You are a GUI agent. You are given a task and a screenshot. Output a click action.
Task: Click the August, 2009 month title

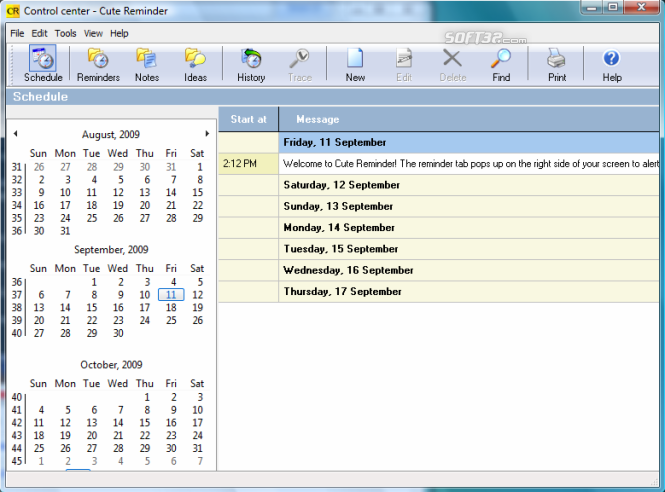[111, 134]
